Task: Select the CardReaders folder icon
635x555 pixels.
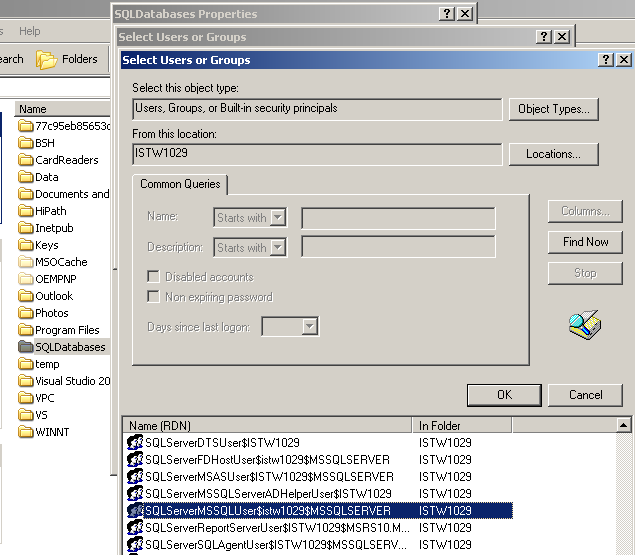Action: click(x=26, y=160)
